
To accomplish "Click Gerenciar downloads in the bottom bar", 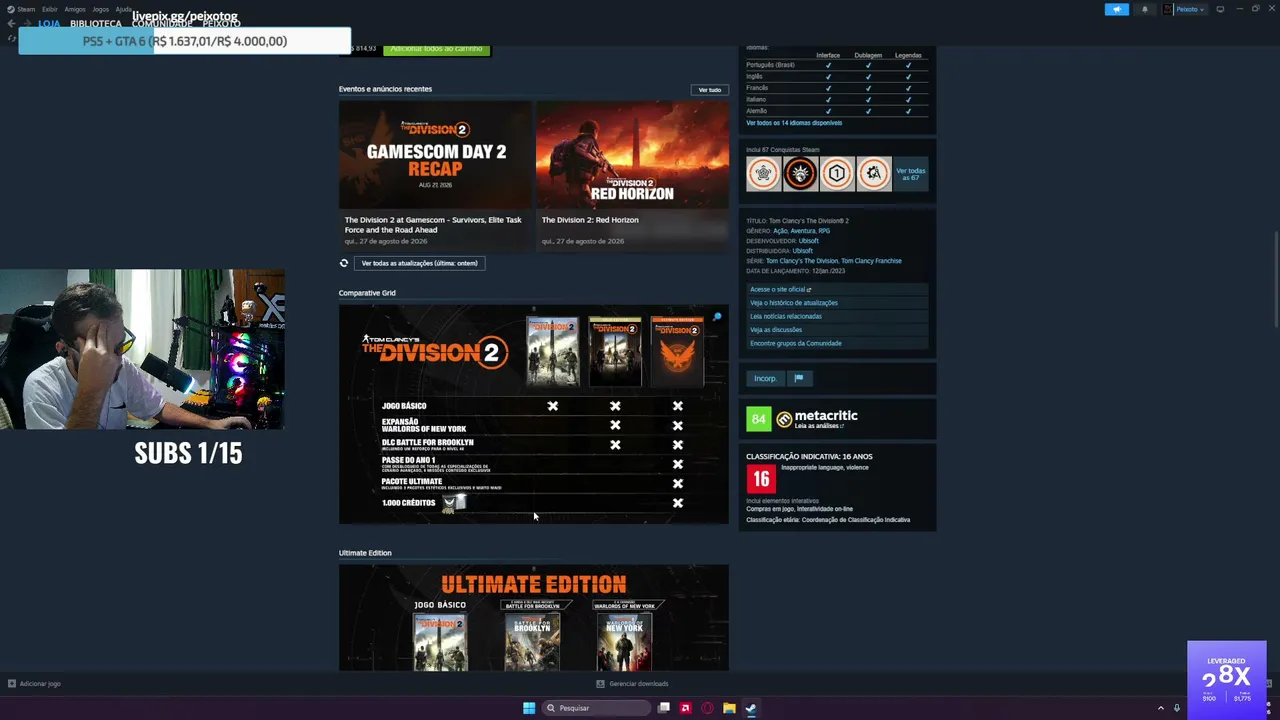I will [633, 684].
